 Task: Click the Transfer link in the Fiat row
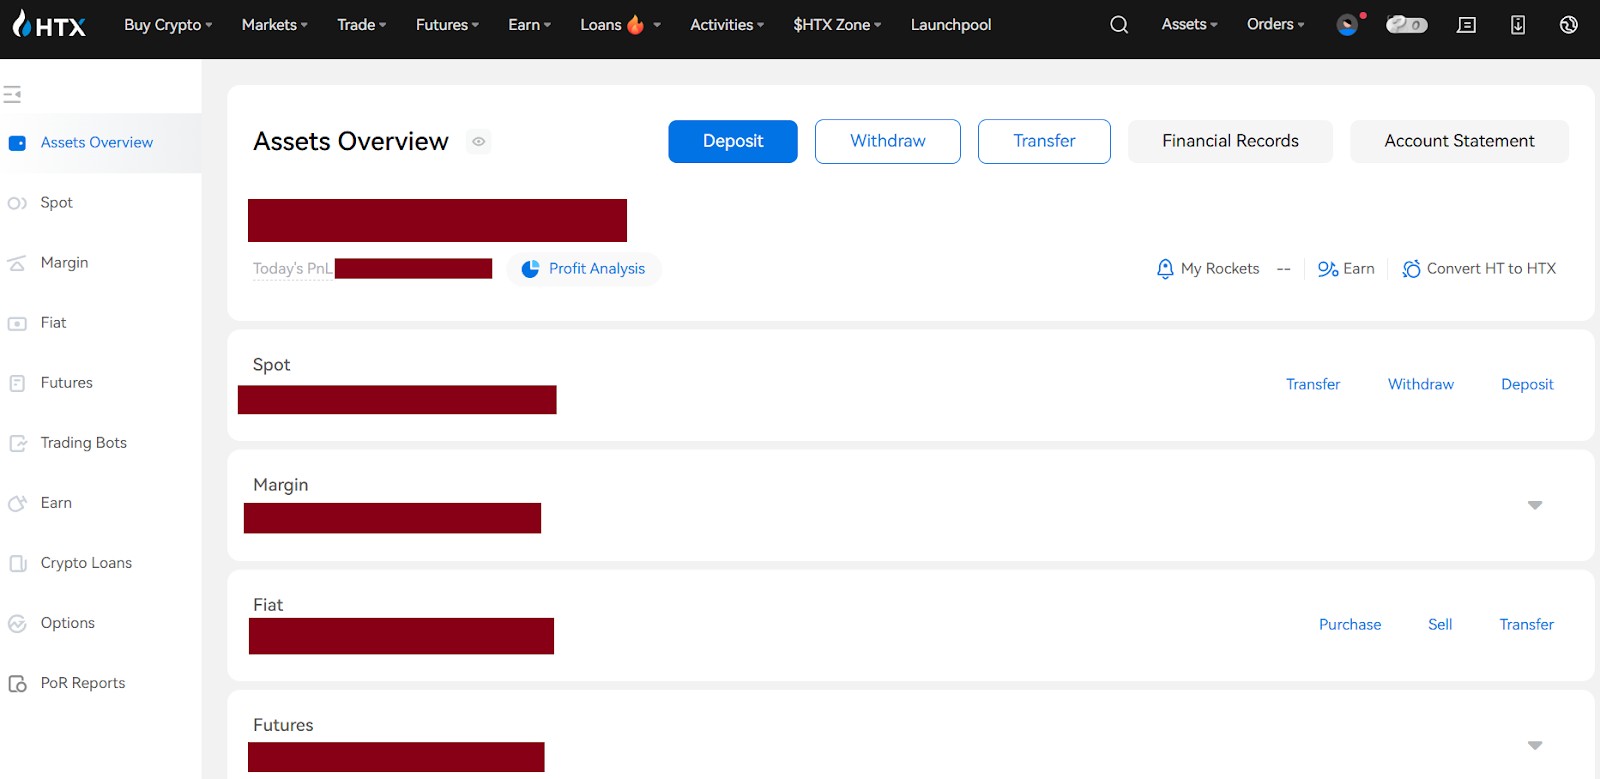[x=1527, y=625]
